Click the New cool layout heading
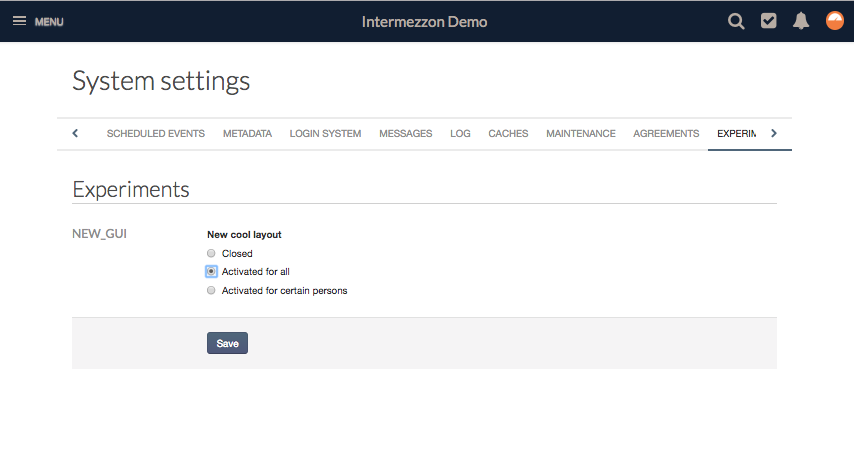The height and width of the screenshot is (473, 854). pos(244,235)
